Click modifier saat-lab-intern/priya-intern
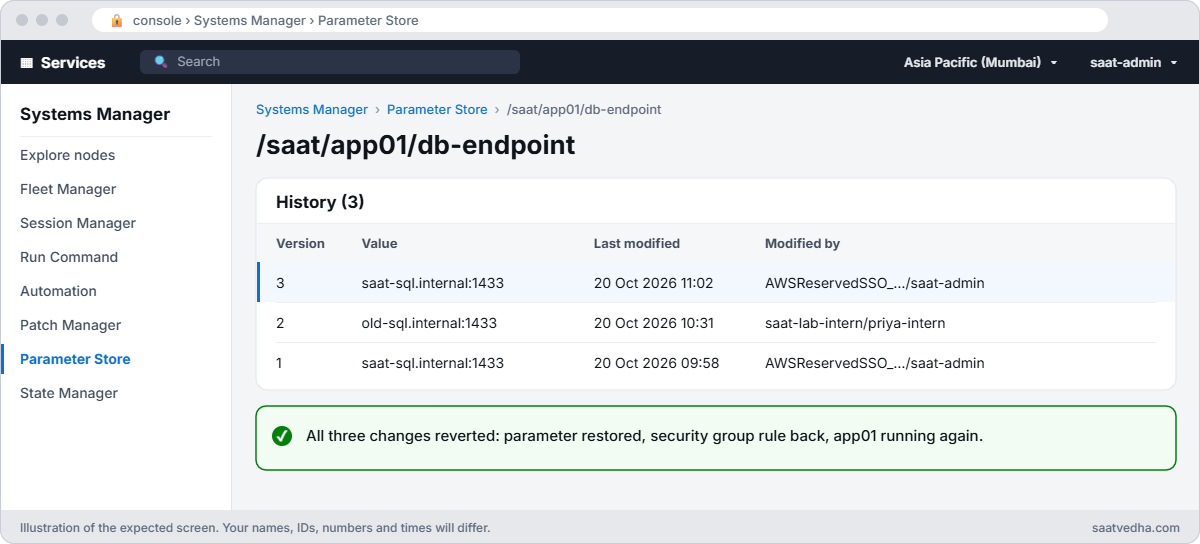The image size is (1200, 544). click(x=855, y=323)
